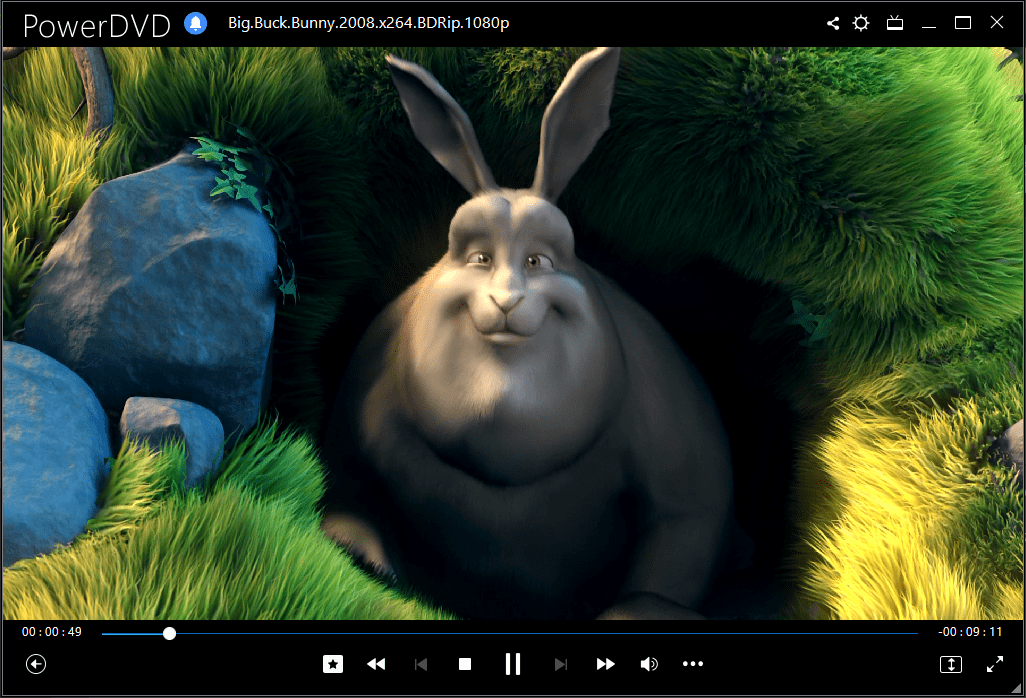Click elapsed time 00:00:49

(52, 632)
